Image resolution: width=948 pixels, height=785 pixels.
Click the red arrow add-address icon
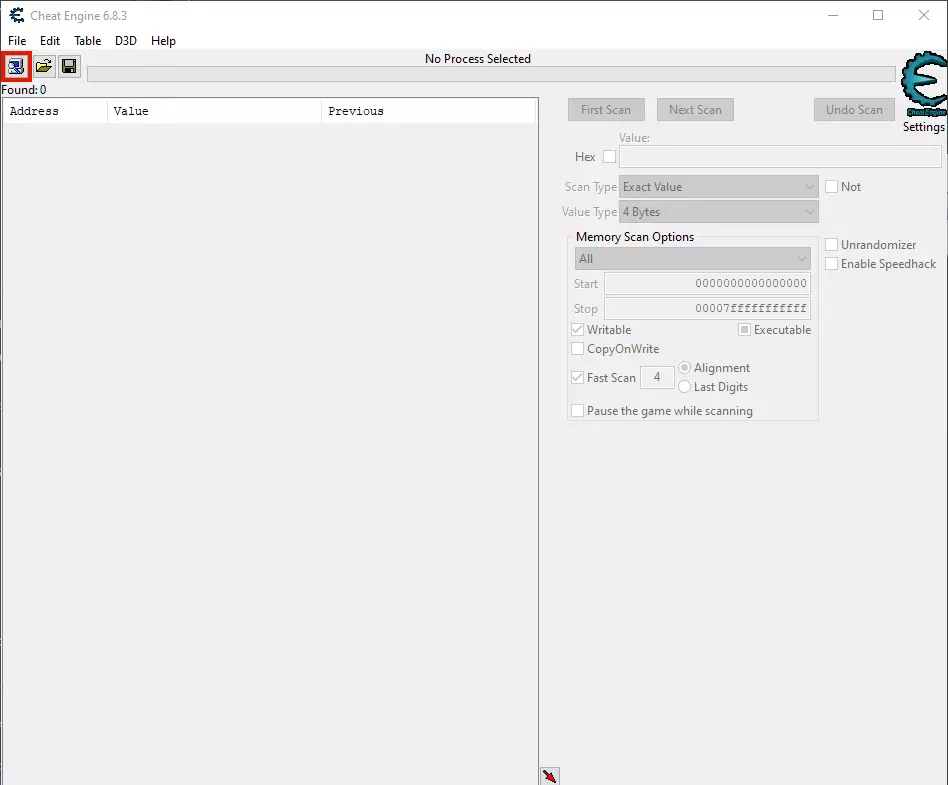pos(550,776)
